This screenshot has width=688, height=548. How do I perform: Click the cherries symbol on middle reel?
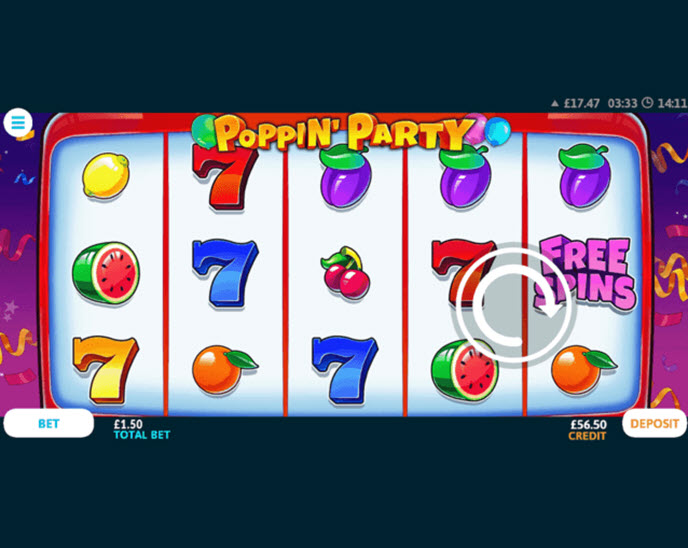coord(345,272)
